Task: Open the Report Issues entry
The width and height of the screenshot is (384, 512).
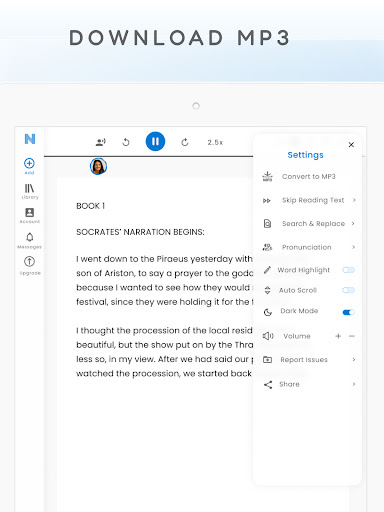Action: (309, 360)
